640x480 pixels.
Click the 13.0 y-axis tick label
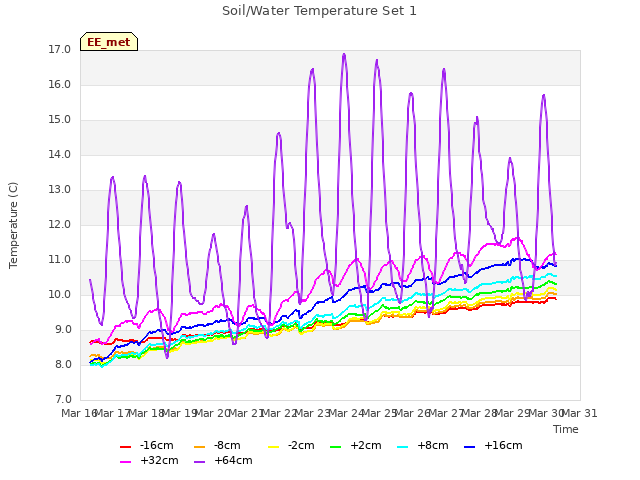[x=60, y=190]
